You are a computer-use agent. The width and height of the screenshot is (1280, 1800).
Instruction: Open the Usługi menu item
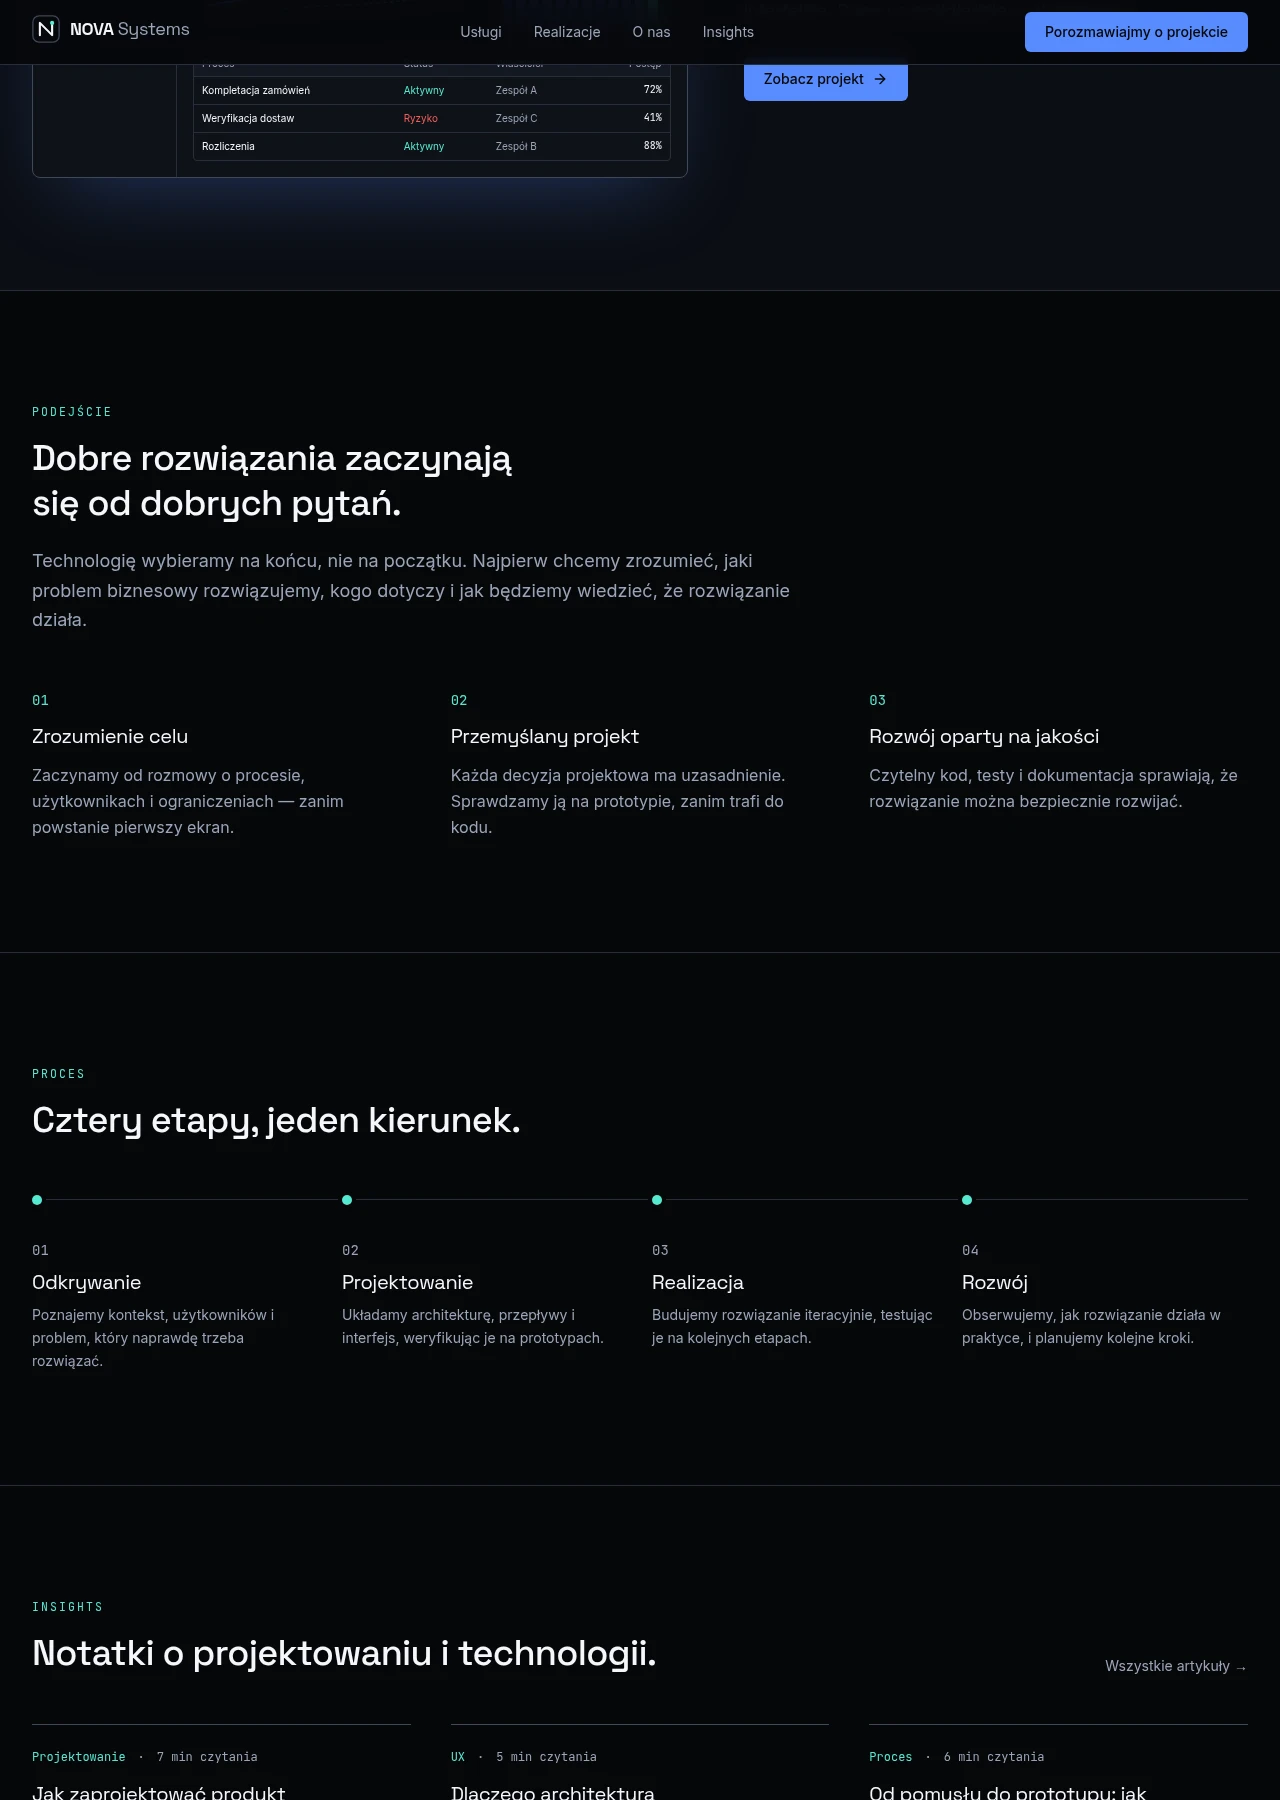481,32
